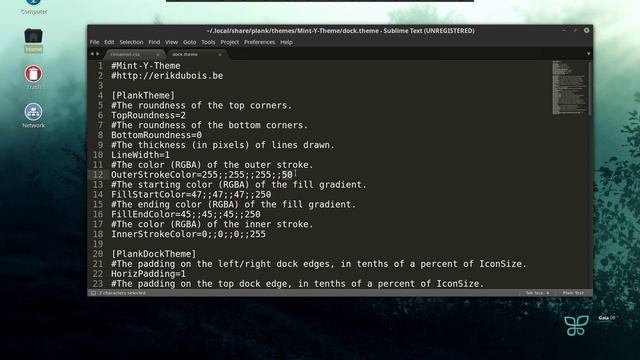This screenshot has width=640, height=360.
Task: Open Tab Size selector in status bar
Action: coord(537,293)
